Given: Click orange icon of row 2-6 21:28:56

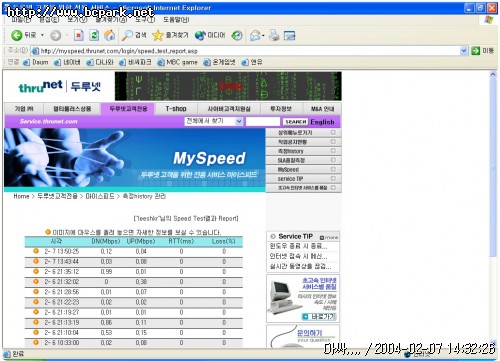Looking at the screenshot, I should click(36, 292).
